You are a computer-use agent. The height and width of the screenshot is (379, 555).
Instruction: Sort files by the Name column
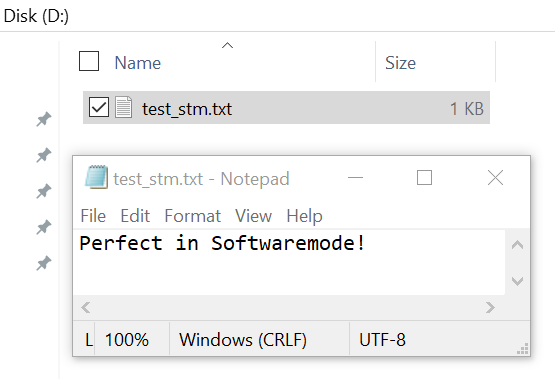[x=138, y=63]
